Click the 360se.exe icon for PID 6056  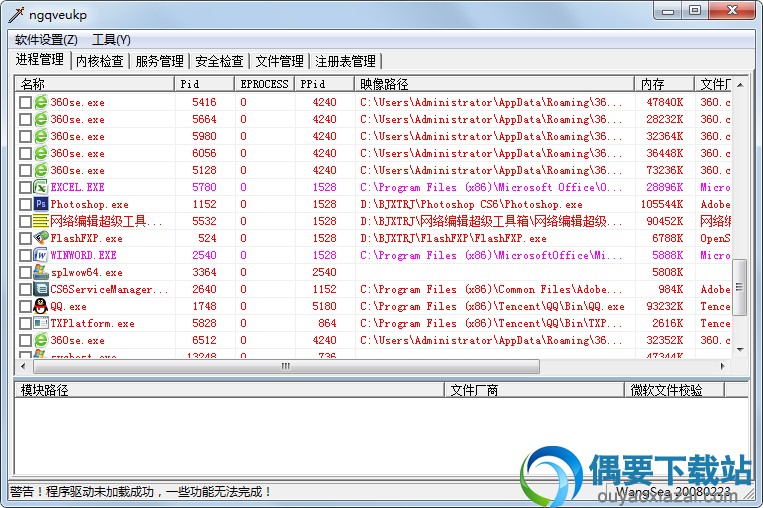(41, 153)
